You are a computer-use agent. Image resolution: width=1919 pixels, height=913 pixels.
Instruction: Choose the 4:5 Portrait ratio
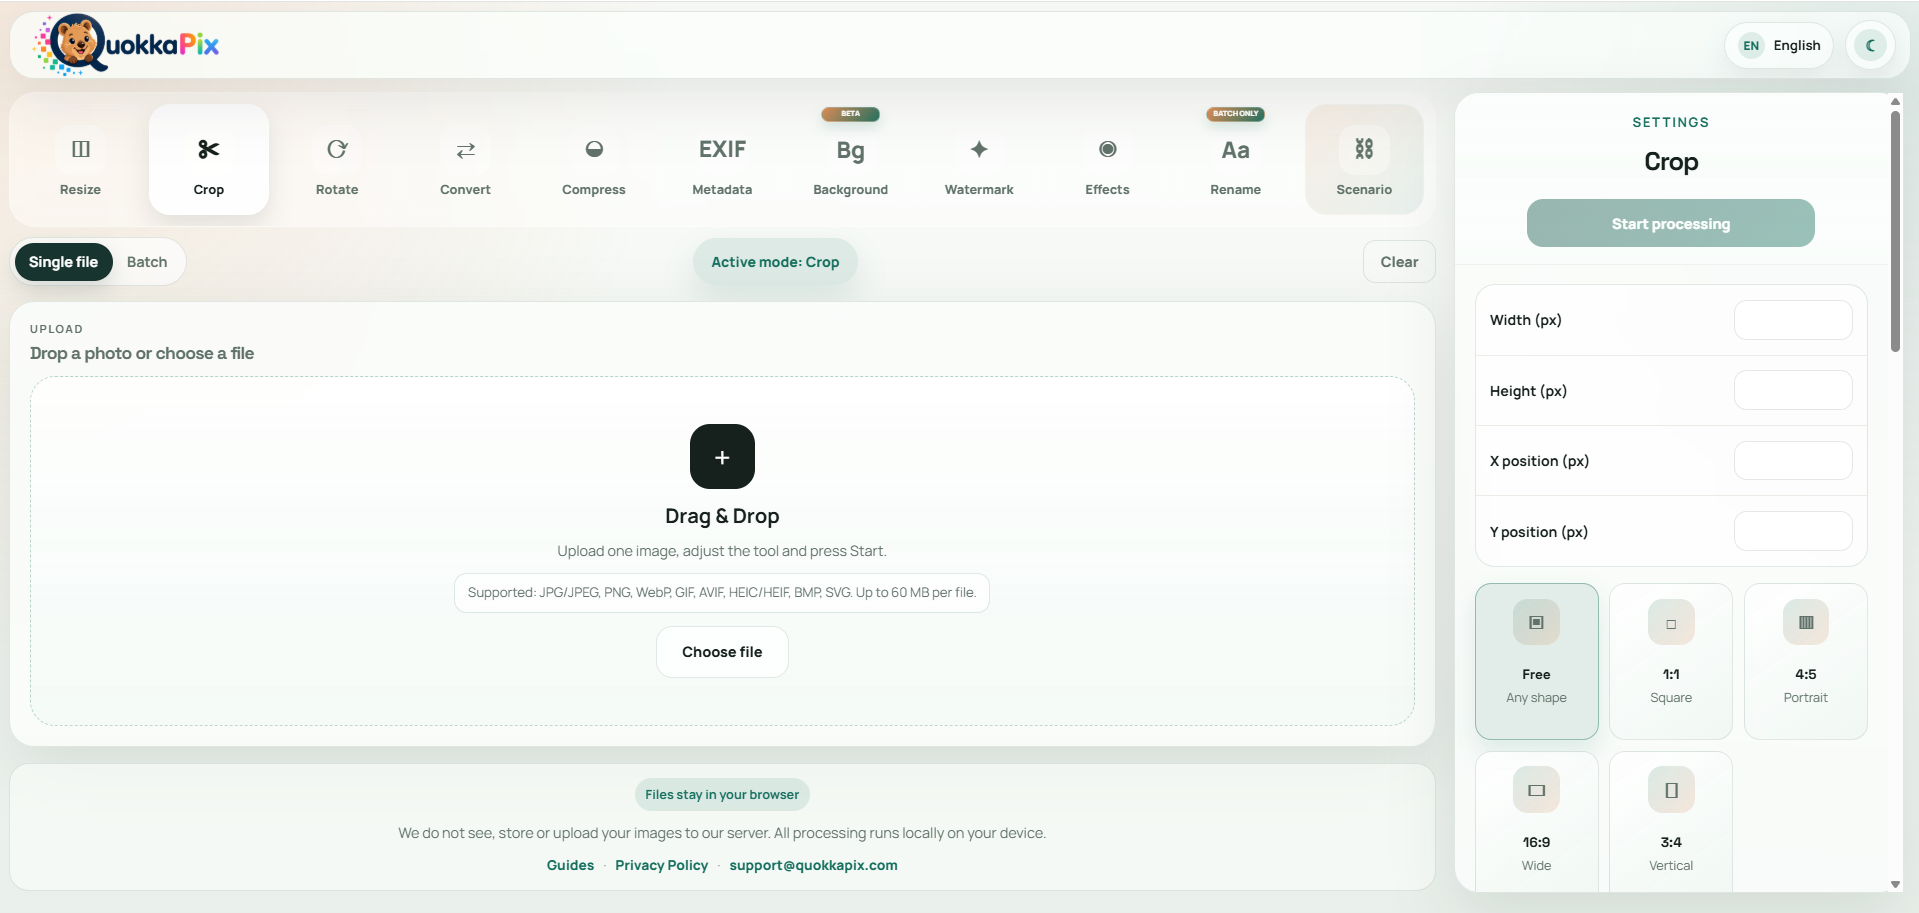(1806, 661)
